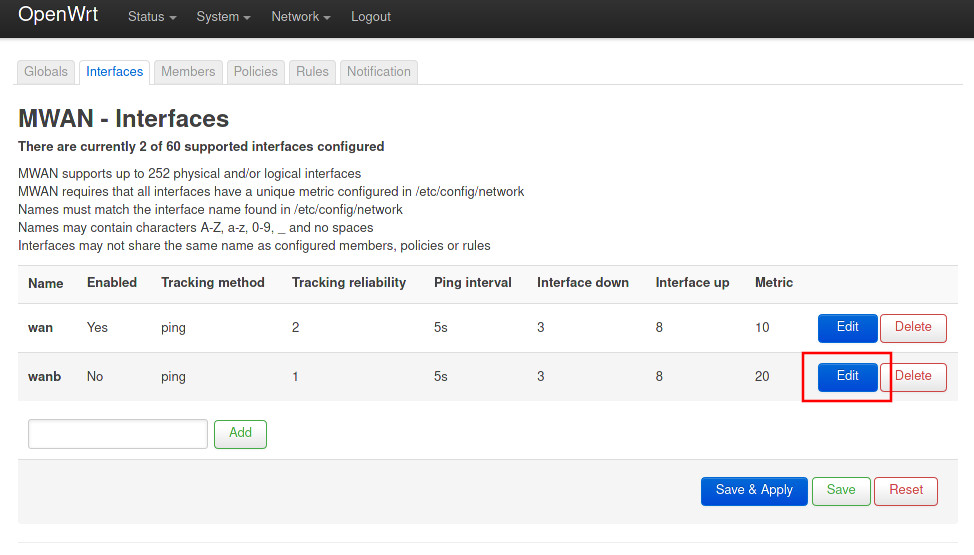Click Save & Apply

pyautogui.click(x=753, y=491)
